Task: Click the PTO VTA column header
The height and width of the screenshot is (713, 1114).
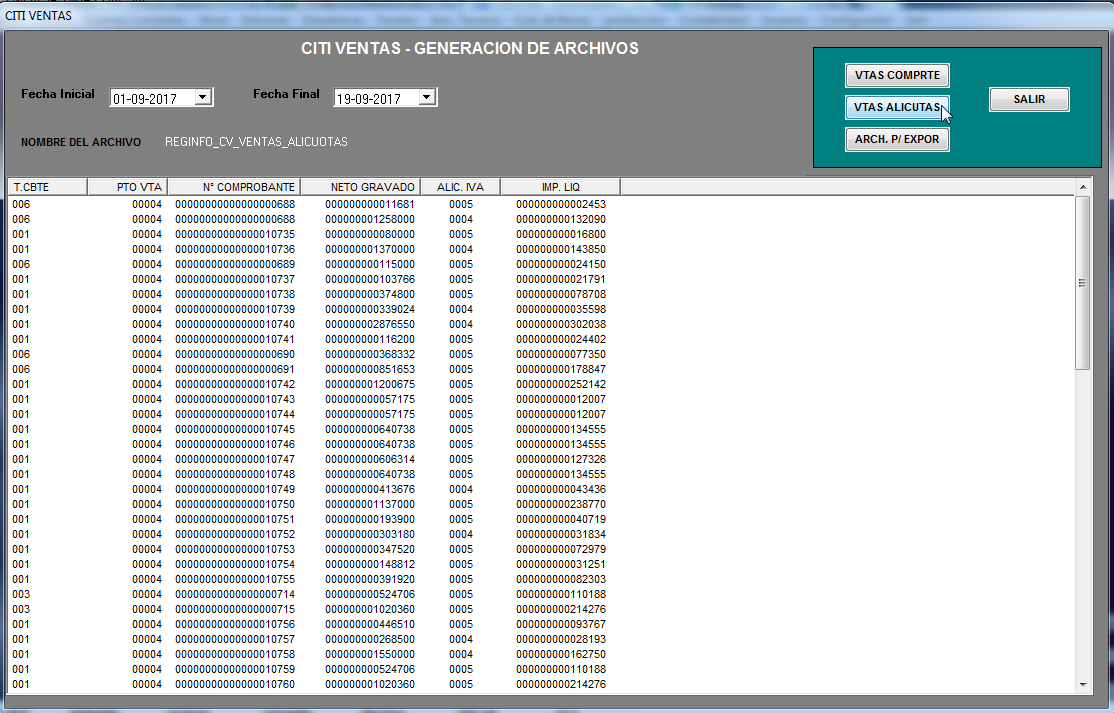Action: tap(127, 187)
